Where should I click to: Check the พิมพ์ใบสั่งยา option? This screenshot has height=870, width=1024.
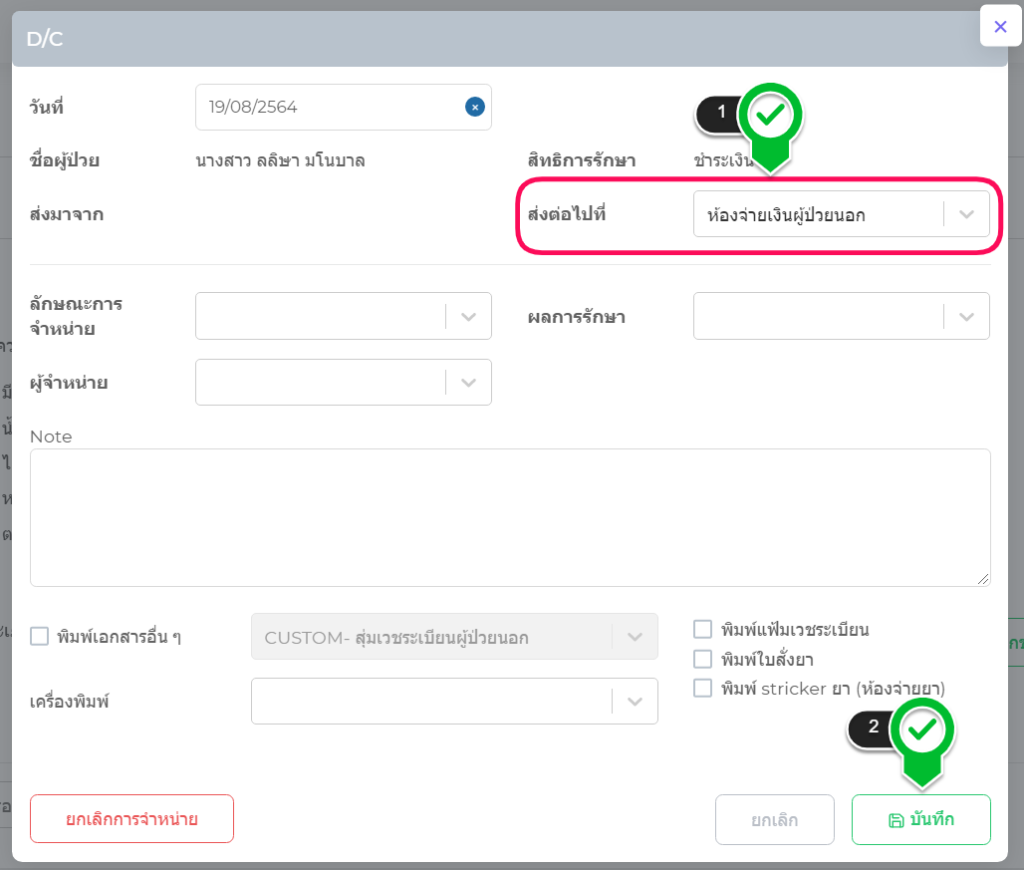tap(703, 659)
